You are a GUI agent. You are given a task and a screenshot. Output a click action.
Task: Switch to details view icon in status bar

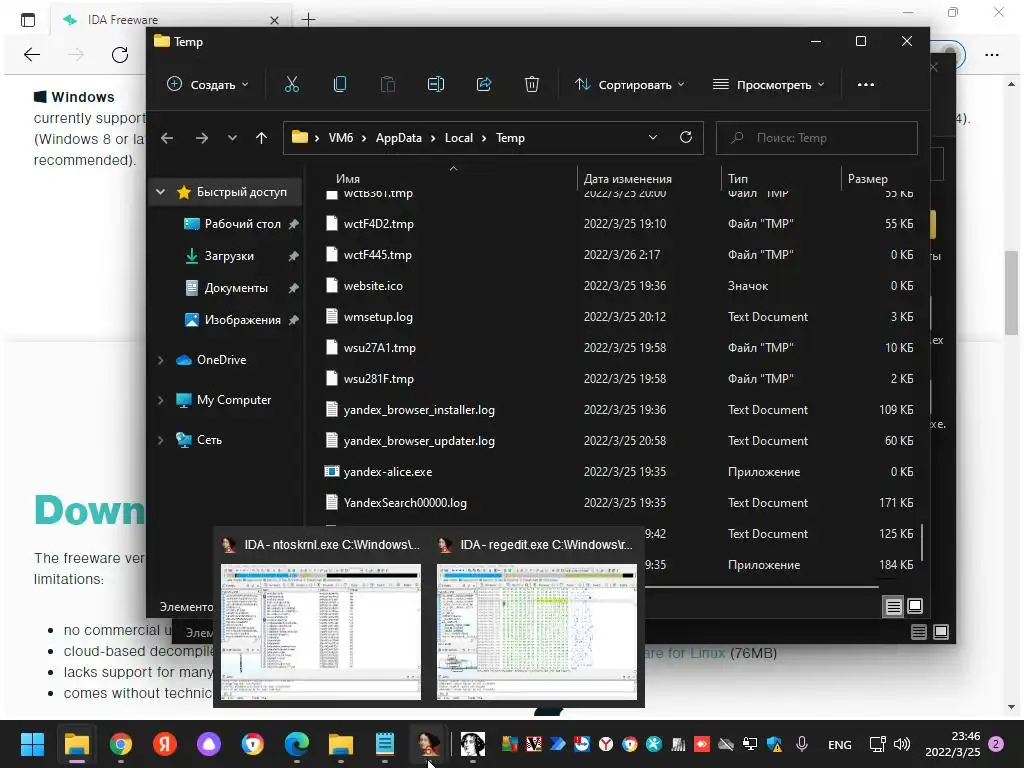[x=893, y=607]
